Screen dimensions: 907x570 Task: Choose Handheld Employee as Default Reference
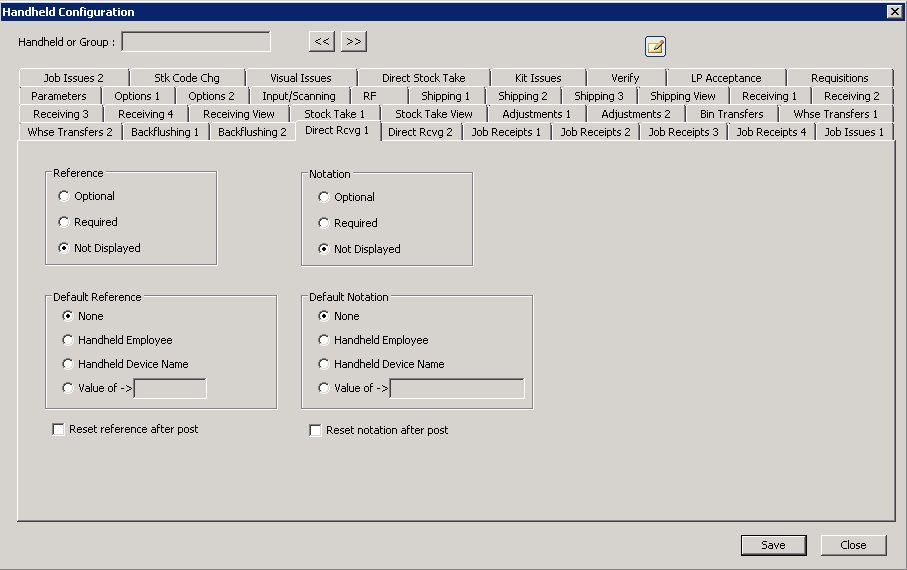(x=69, y=340)
